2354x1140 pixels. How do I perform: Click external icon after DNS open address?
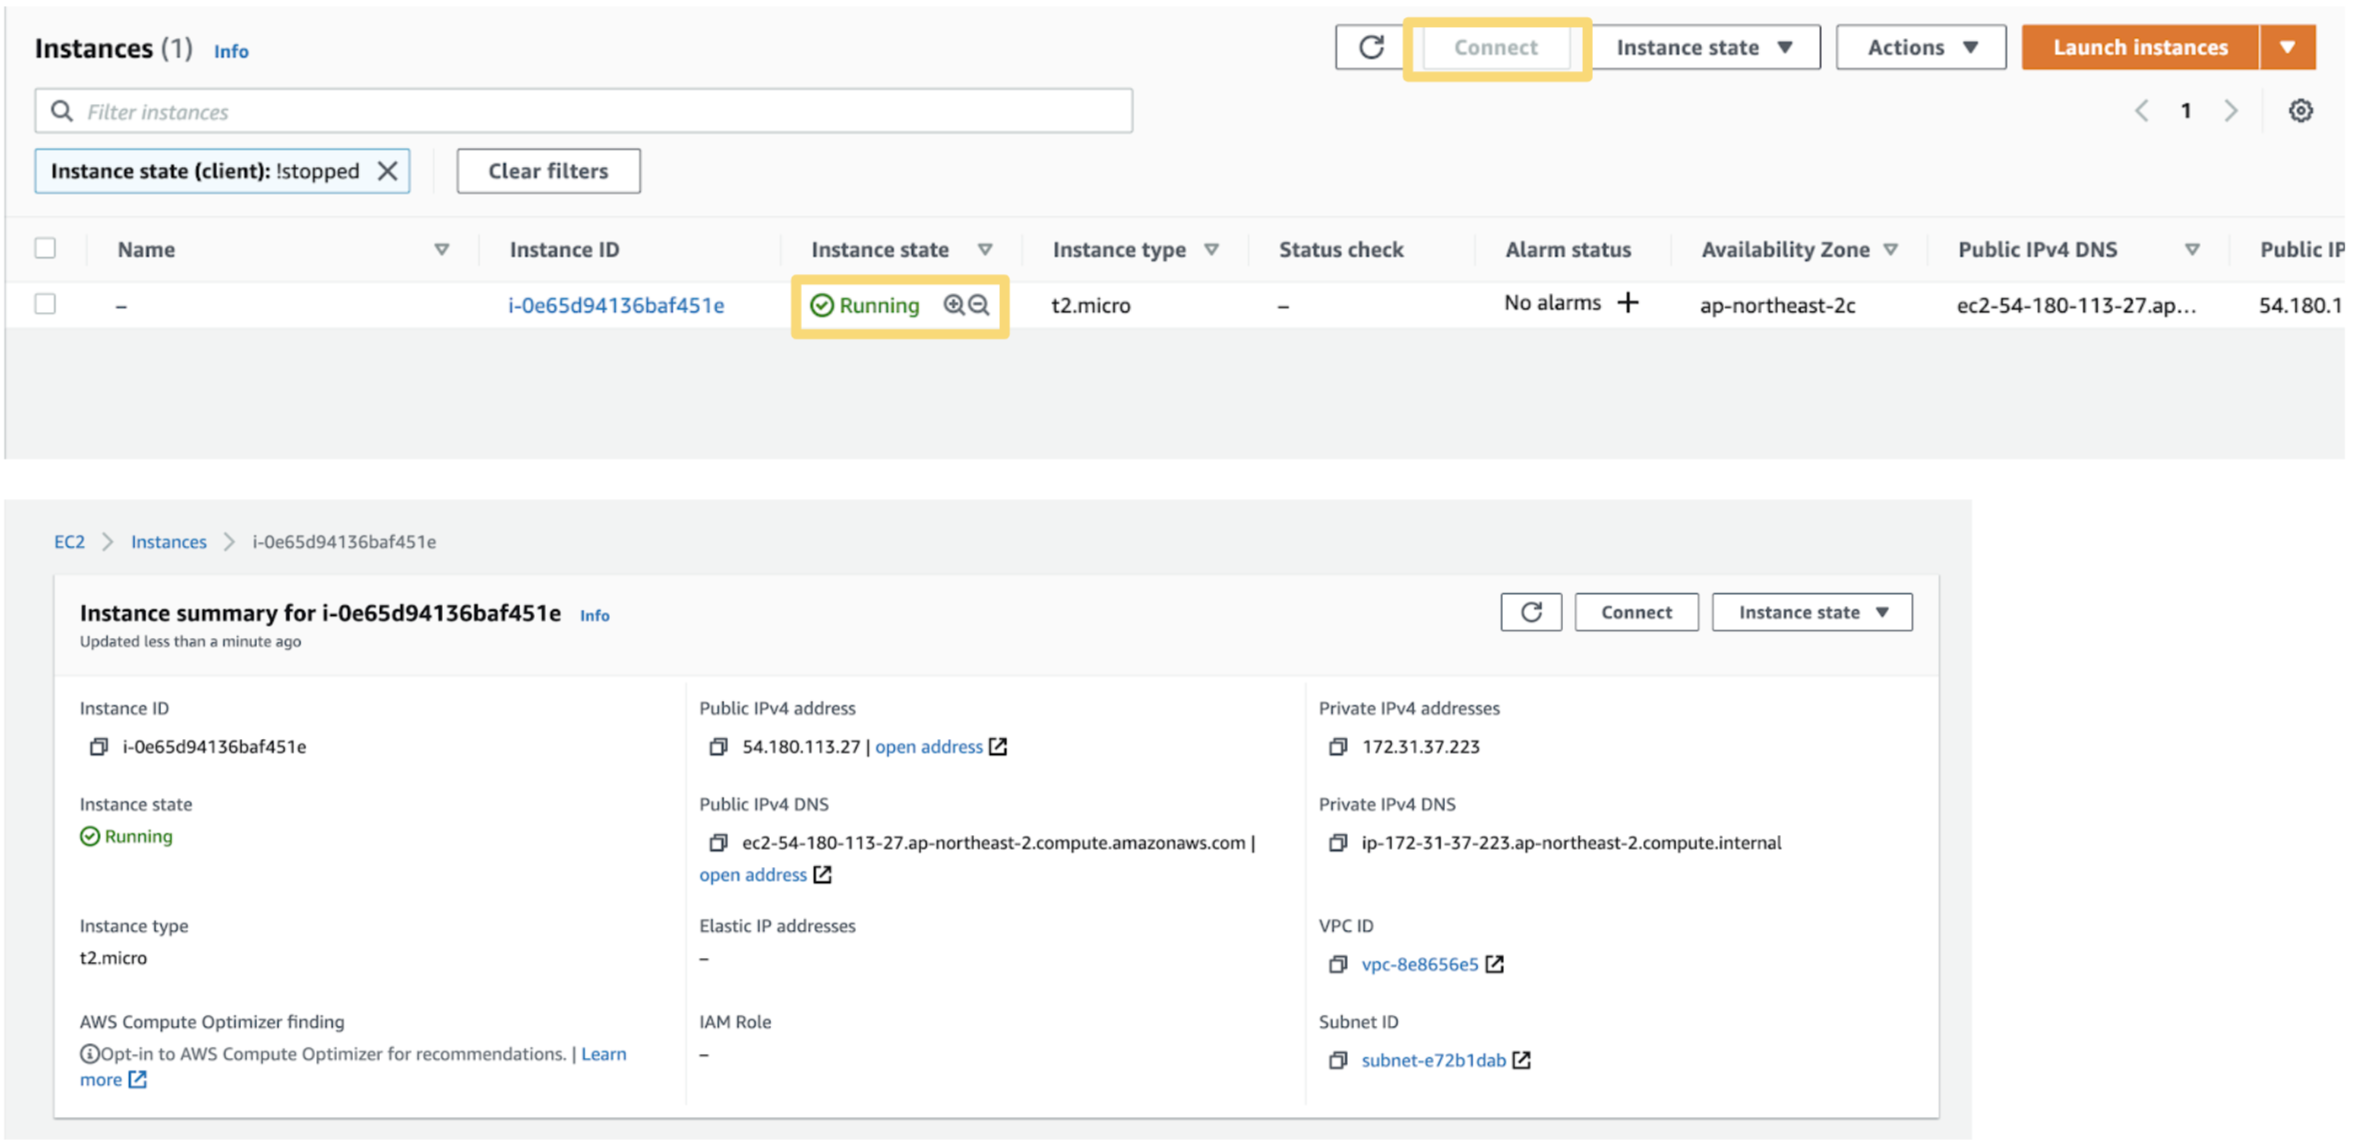click(x=822, y=875)
